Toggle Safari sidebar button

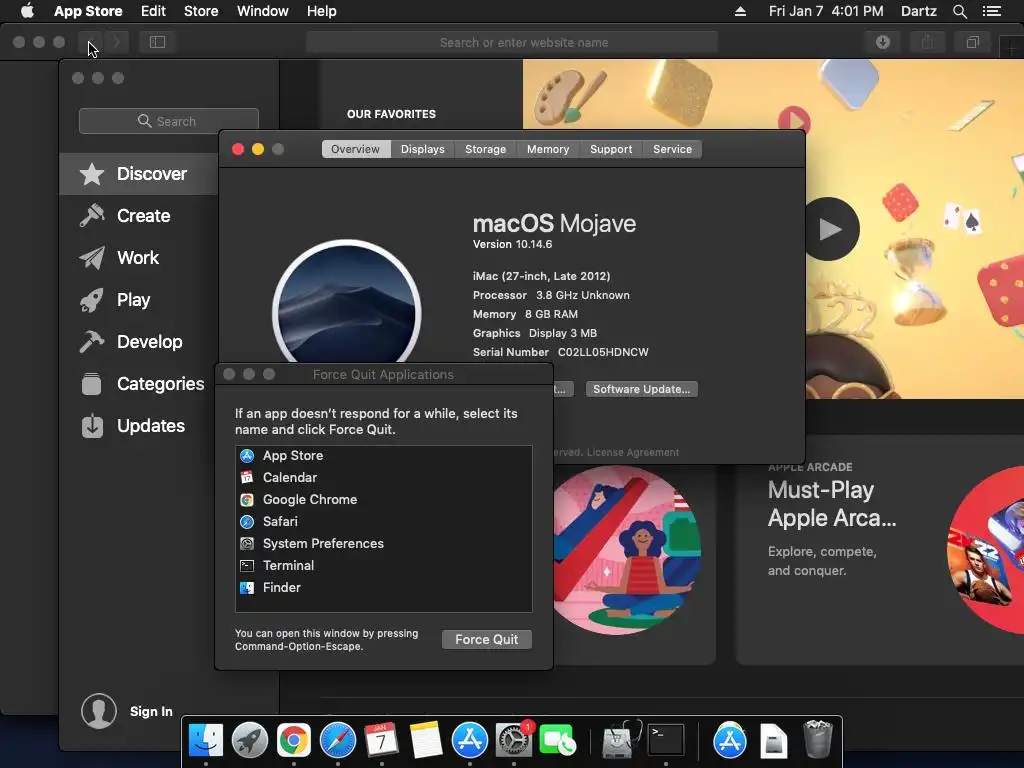point(157,42)
